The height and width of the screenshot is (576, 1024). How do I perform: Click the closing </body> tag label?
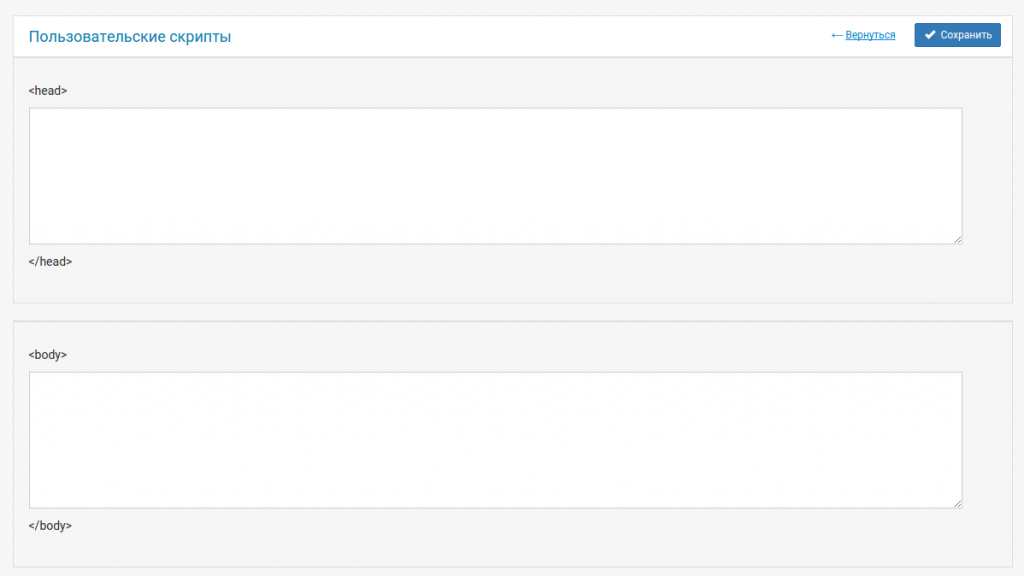(x=50, y=526)
